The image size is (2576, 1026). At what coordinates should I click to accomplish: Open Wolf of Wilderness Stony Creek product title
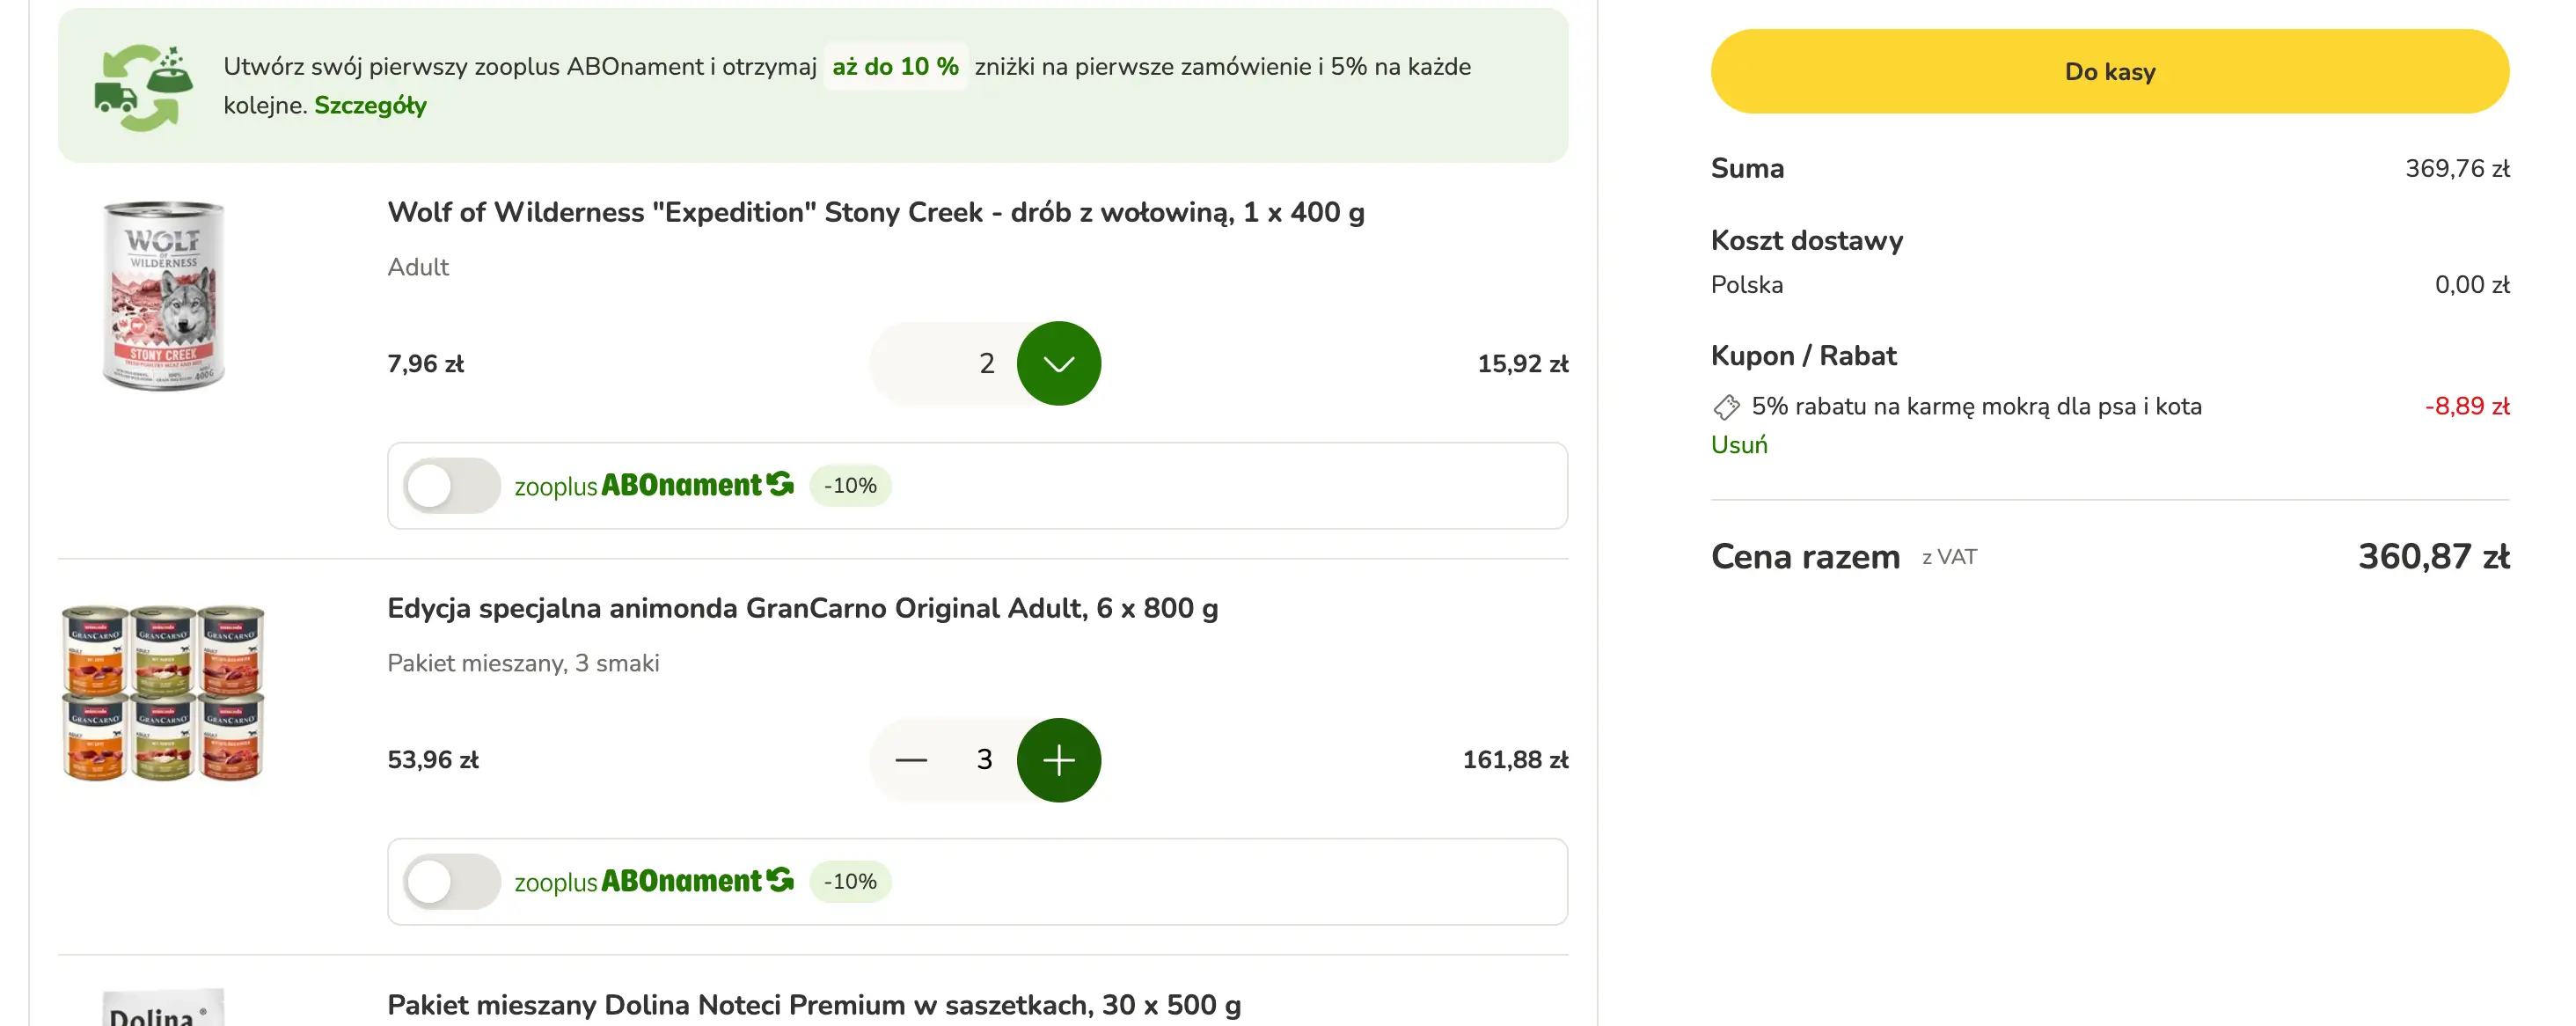tap(875, 213)
